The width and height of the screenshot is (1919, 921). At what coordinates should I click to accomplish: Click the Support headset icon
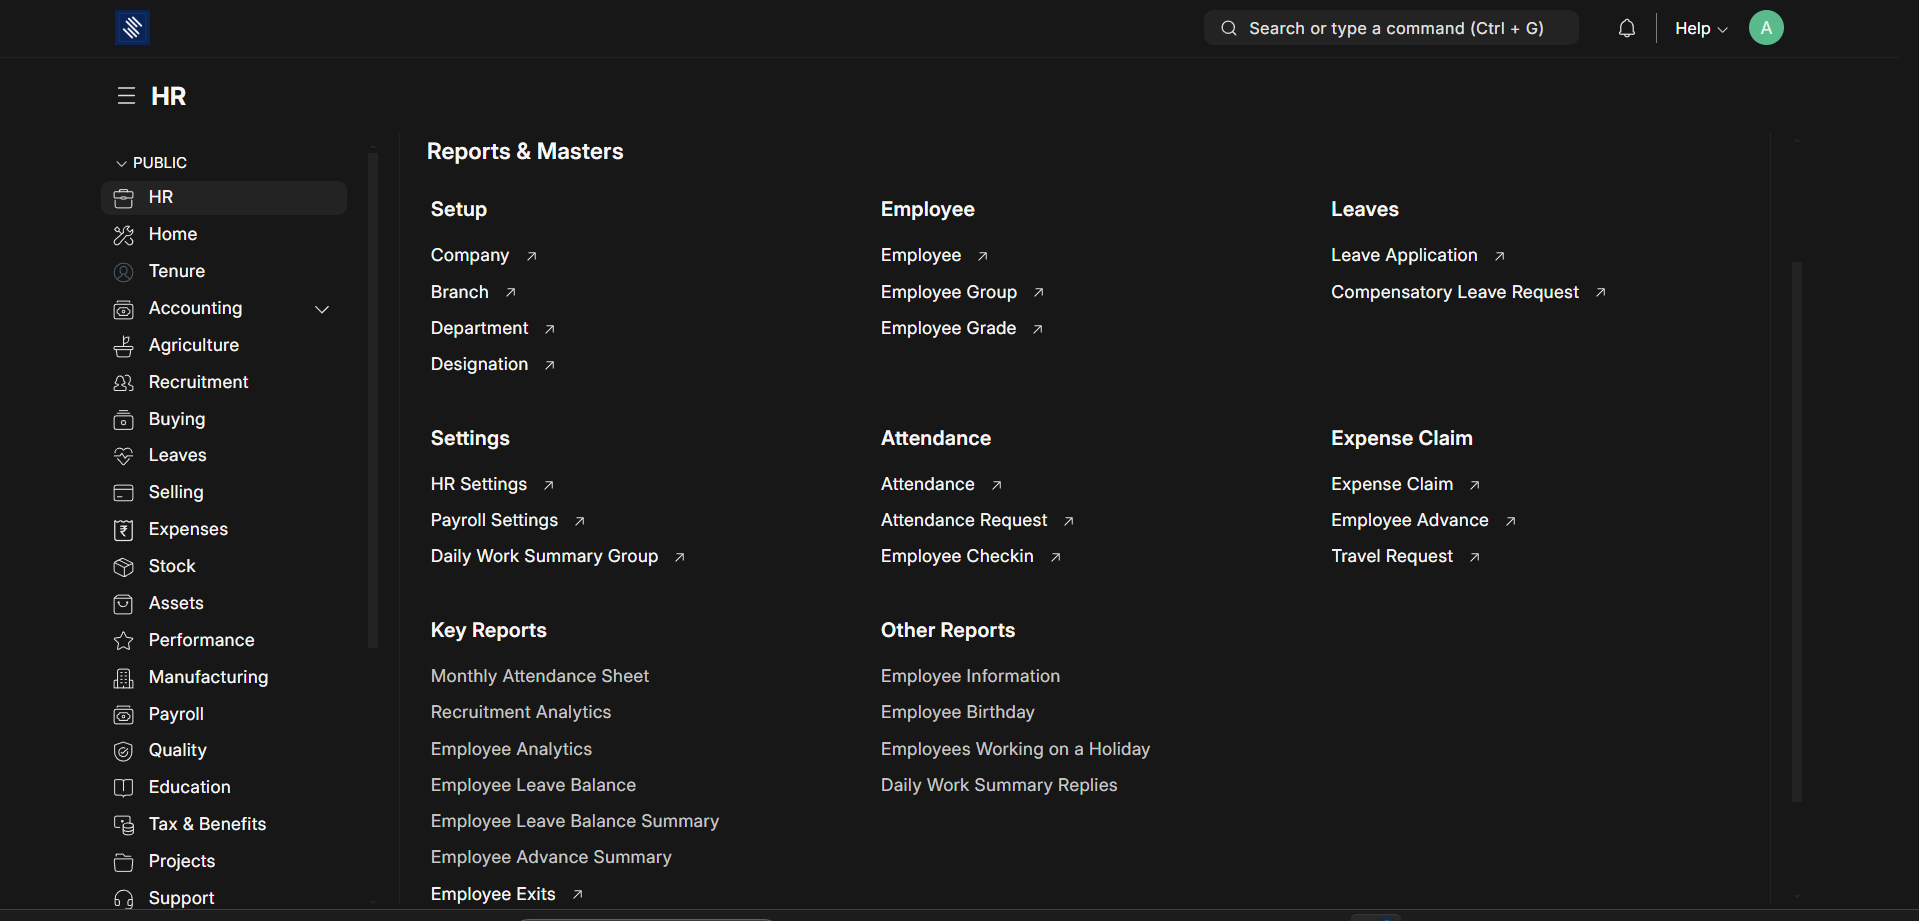(x=124, y=899)
